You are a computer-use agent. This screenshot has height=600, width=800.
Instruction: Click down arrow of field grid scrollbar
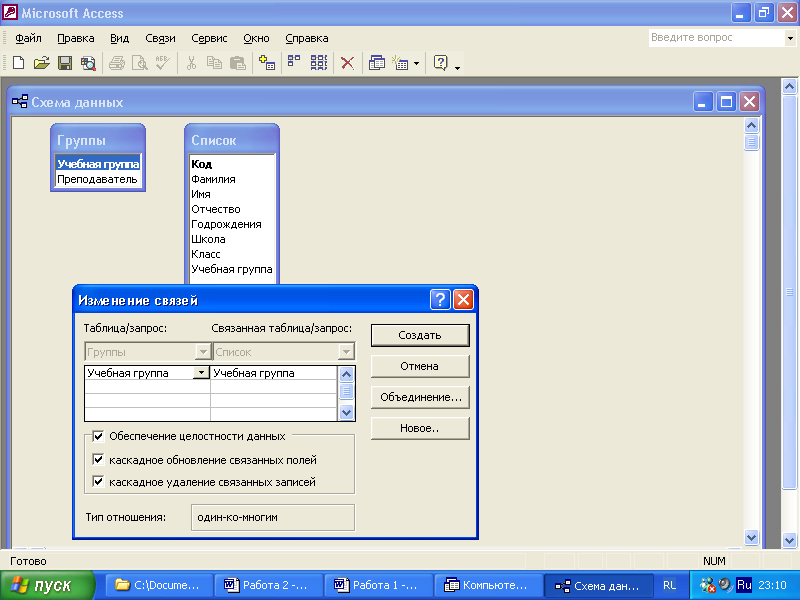tap(346, 412)
